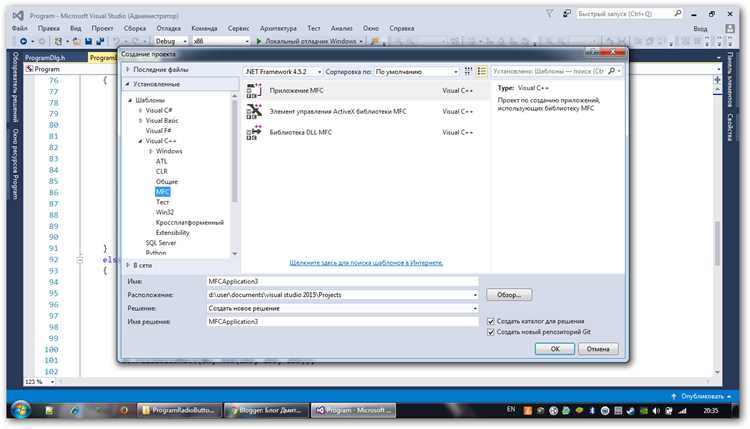
Task: Select the MFC DLL Library template icon
Action: (254, 132)
